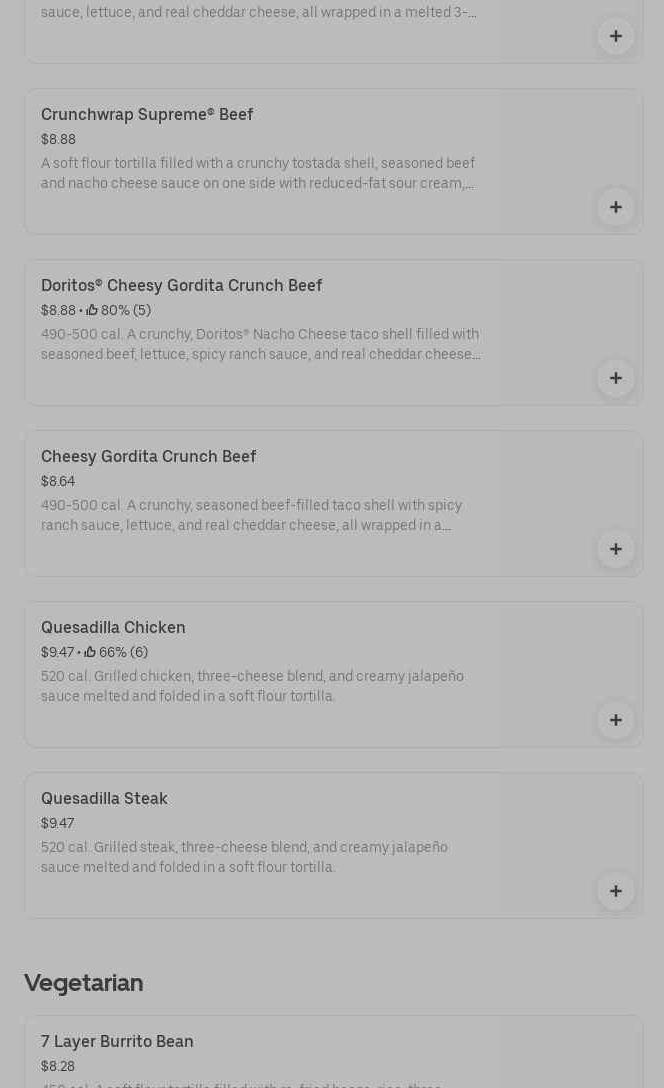Image resolution: width=664 pixels, height=1088 pixels.
Task: Open the Quesadilla Steak item title
Action: point(104,799)
